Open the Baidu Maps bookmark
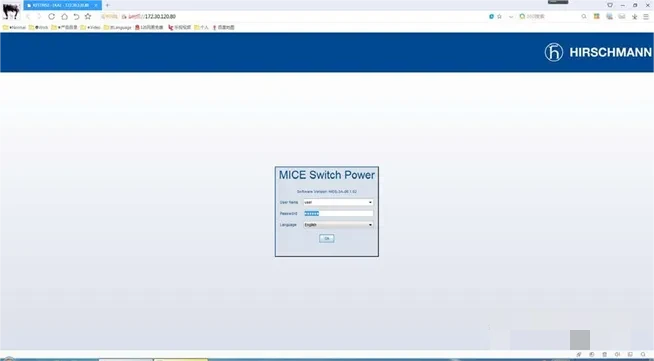The height and width of the screenshot is (361, 654). click(224, 28)
